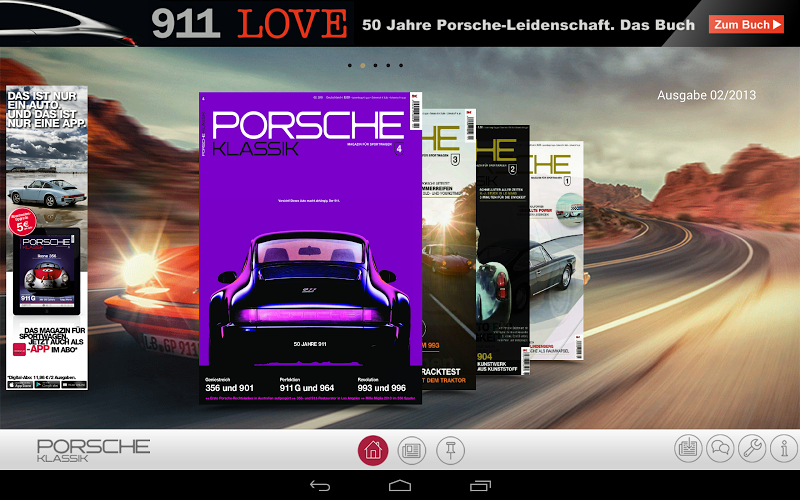
Task: Open the purple Porsche Klassik issue 4 cover
Action: (310, 248)
